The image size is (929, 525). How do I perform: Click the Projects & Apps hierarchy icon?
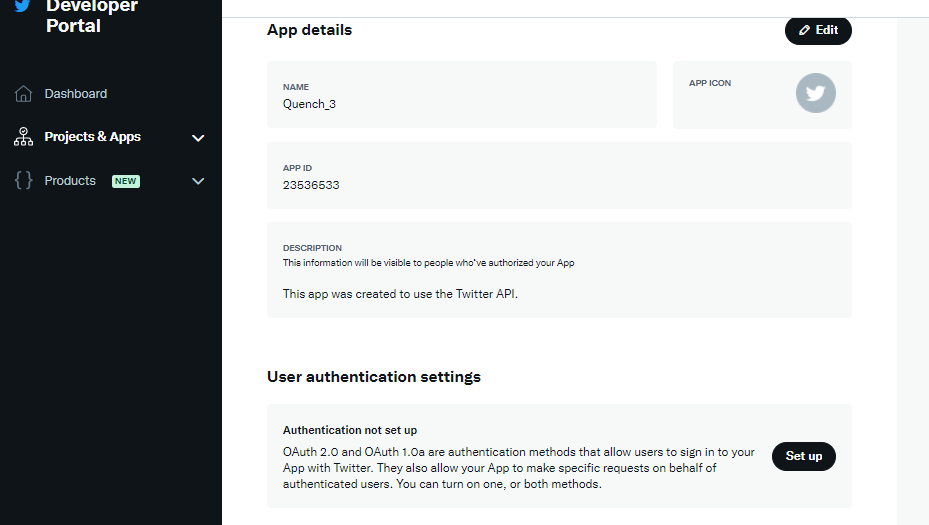tap(24, 137)
